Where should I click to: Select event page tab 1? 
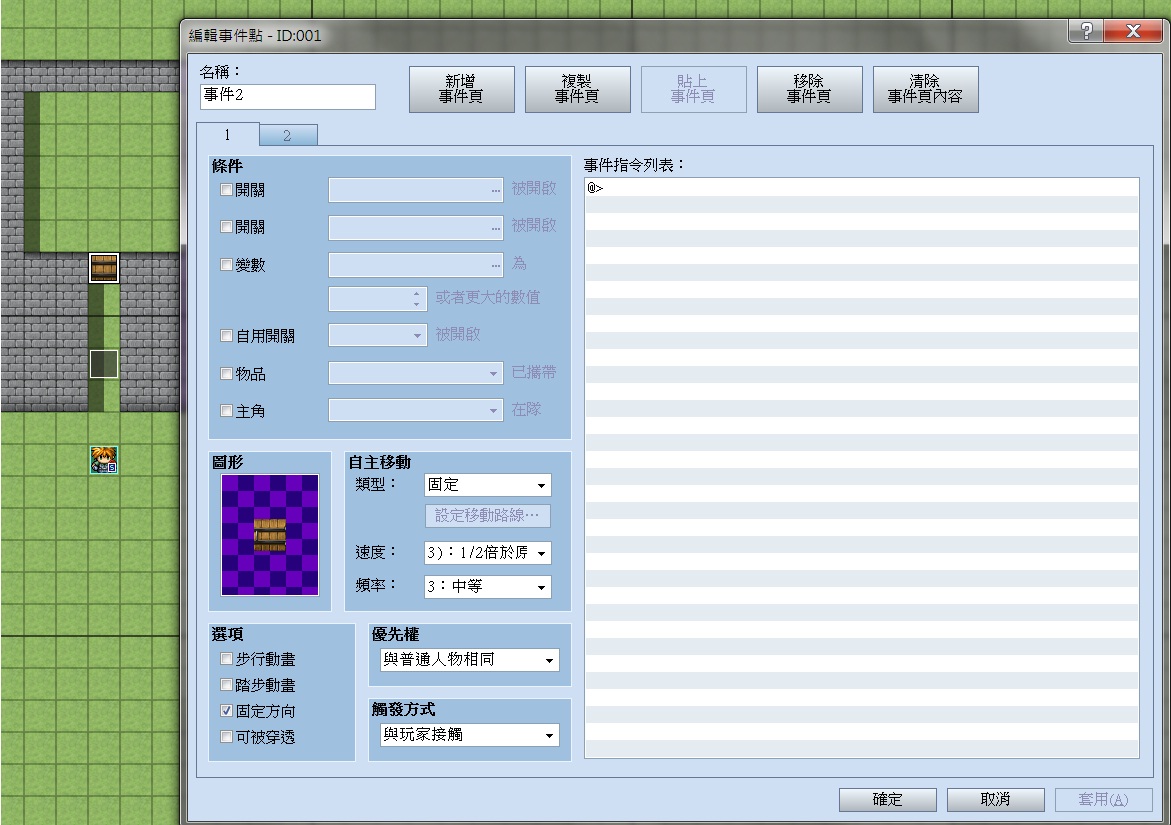click(x=228, y=134)
